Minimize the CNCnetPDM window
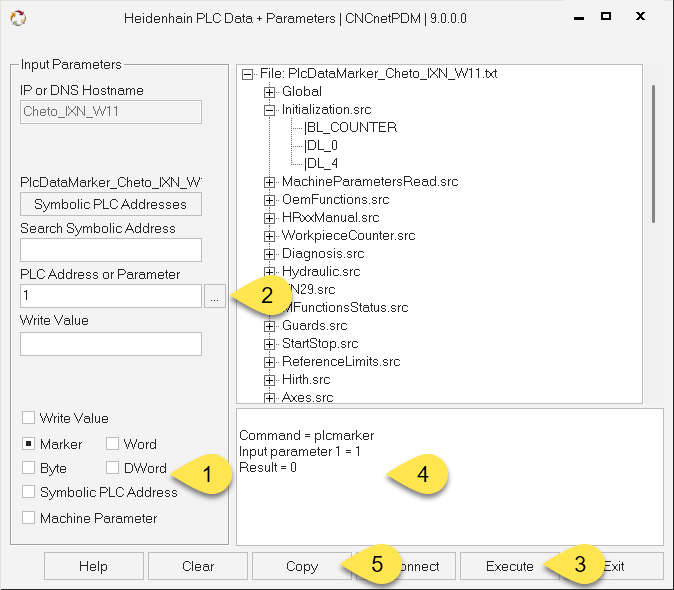674x590 pixels. pos(579,18)
